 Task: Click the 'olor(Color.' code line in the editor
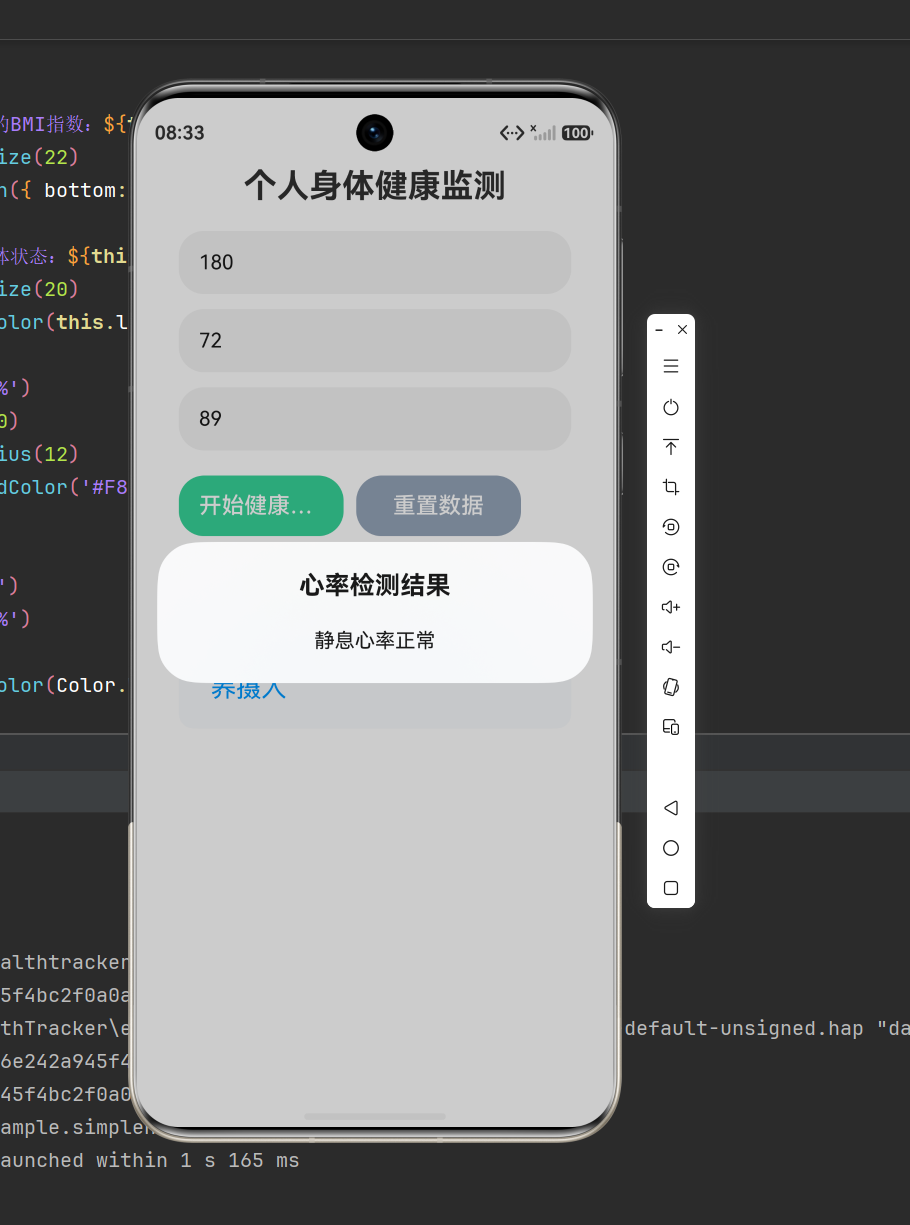pyautogui.click(x=64, y=685)
